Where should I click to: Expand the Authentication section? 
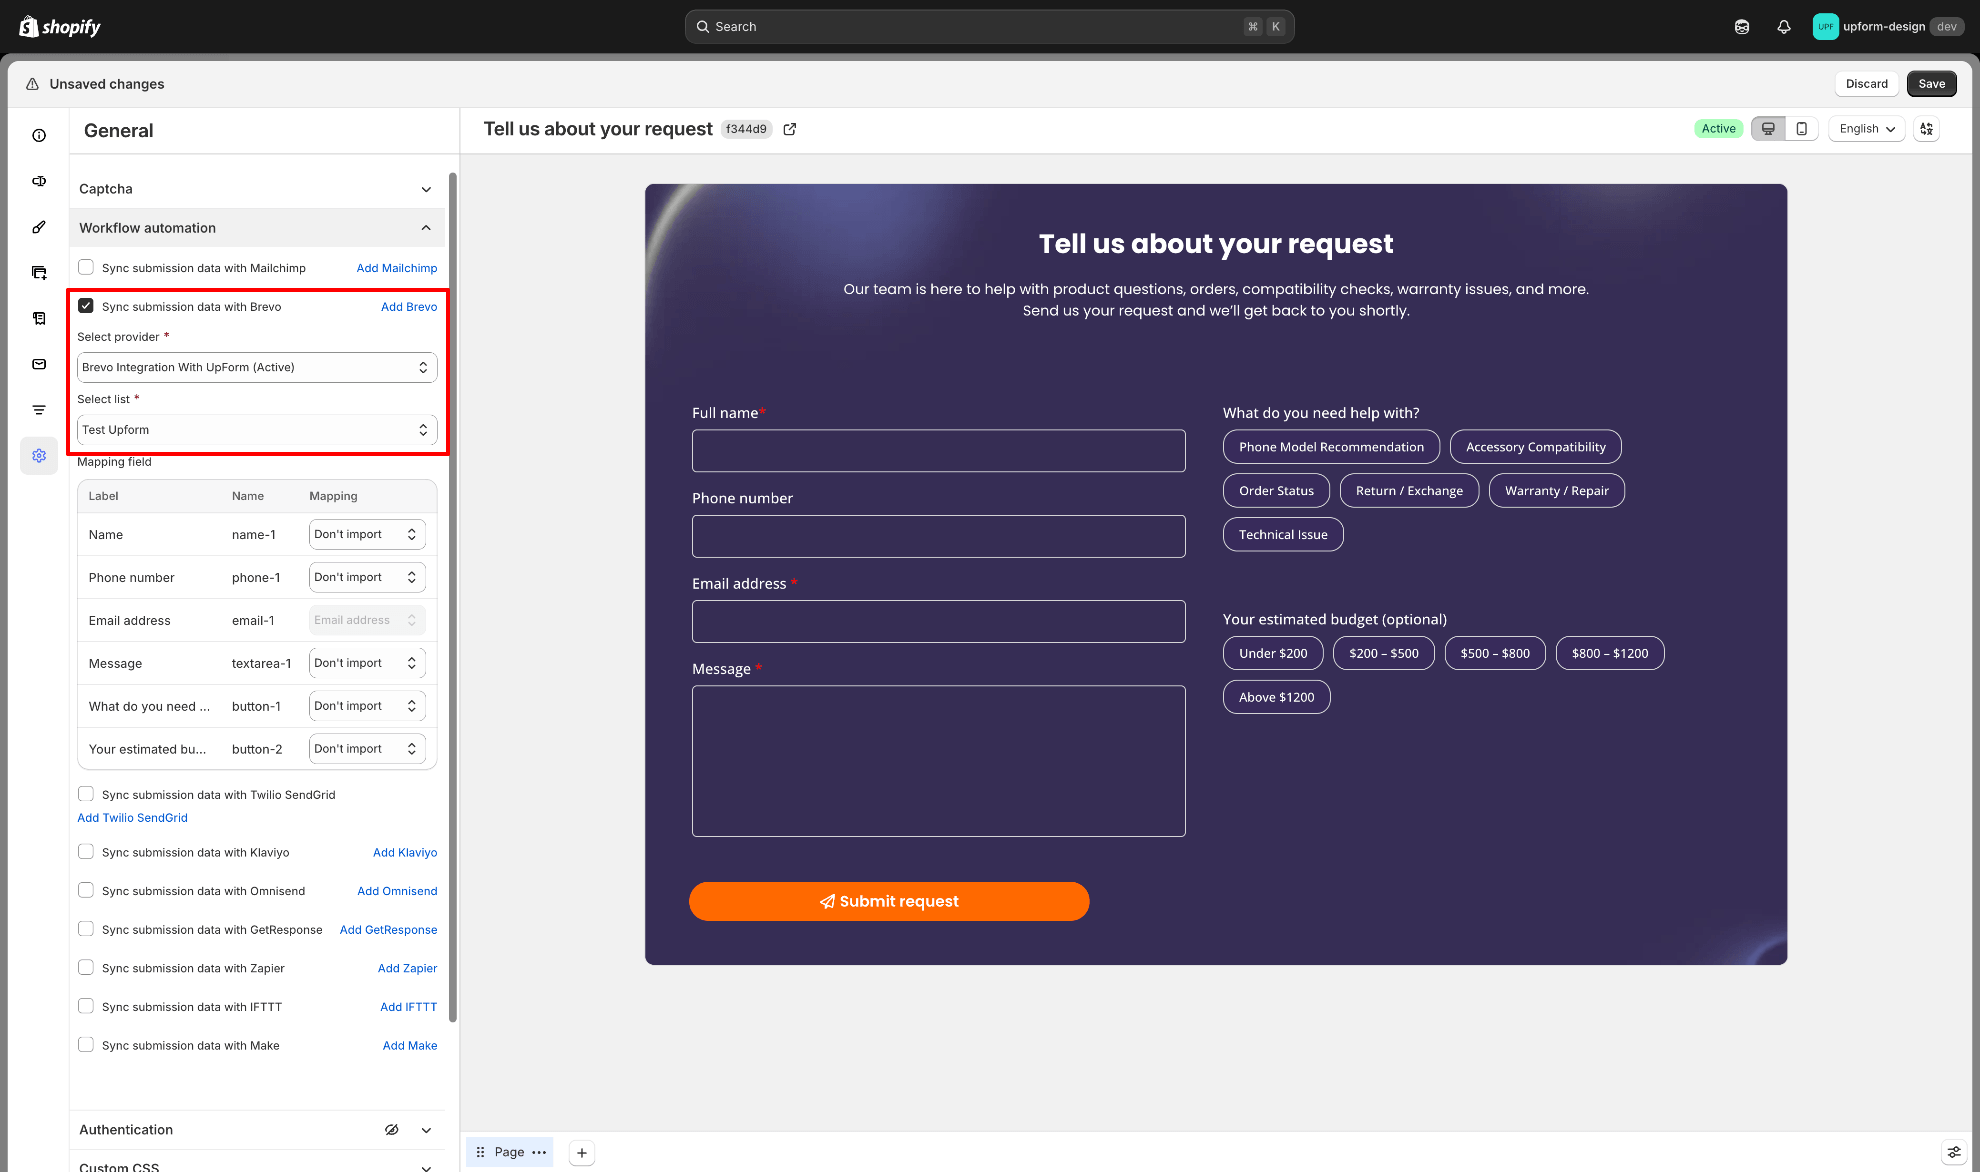coord(427,1130)
